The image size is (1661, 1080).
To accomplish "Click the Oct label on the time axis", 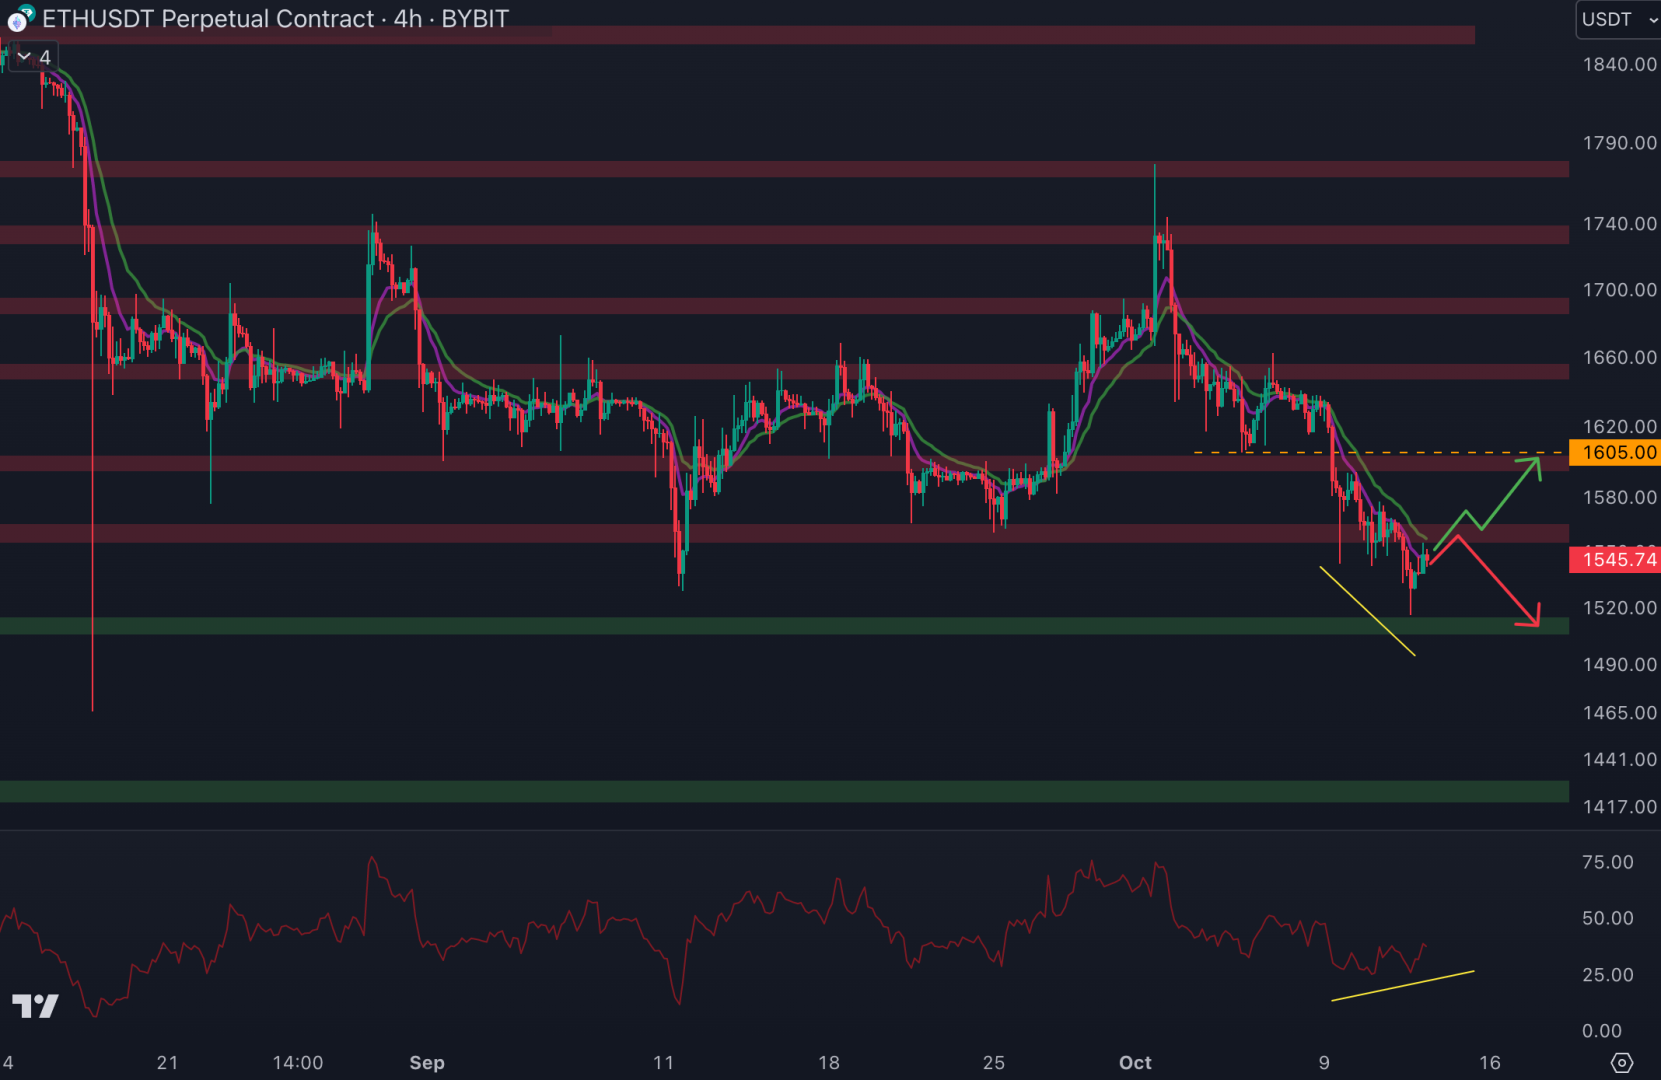I will 1135,1063.
